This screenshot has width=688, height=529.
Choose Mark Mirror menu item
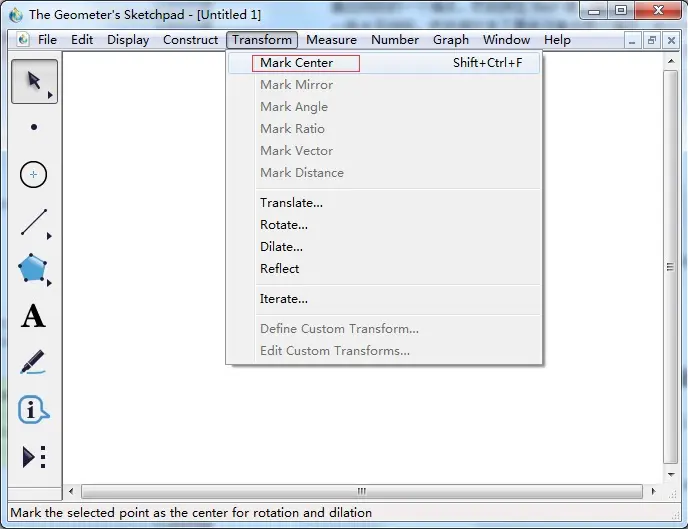tap(384, 85)
